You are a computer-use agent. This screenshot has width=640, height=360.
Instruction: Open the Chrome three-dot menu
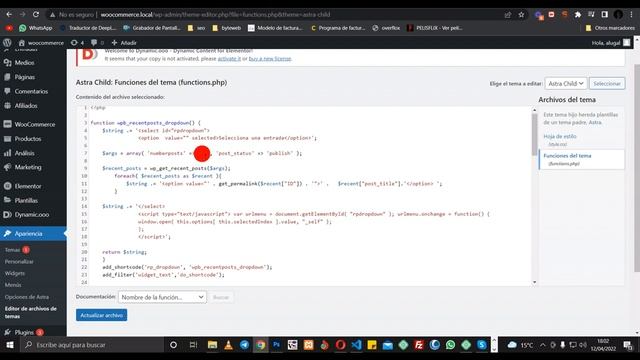point(631,14)
